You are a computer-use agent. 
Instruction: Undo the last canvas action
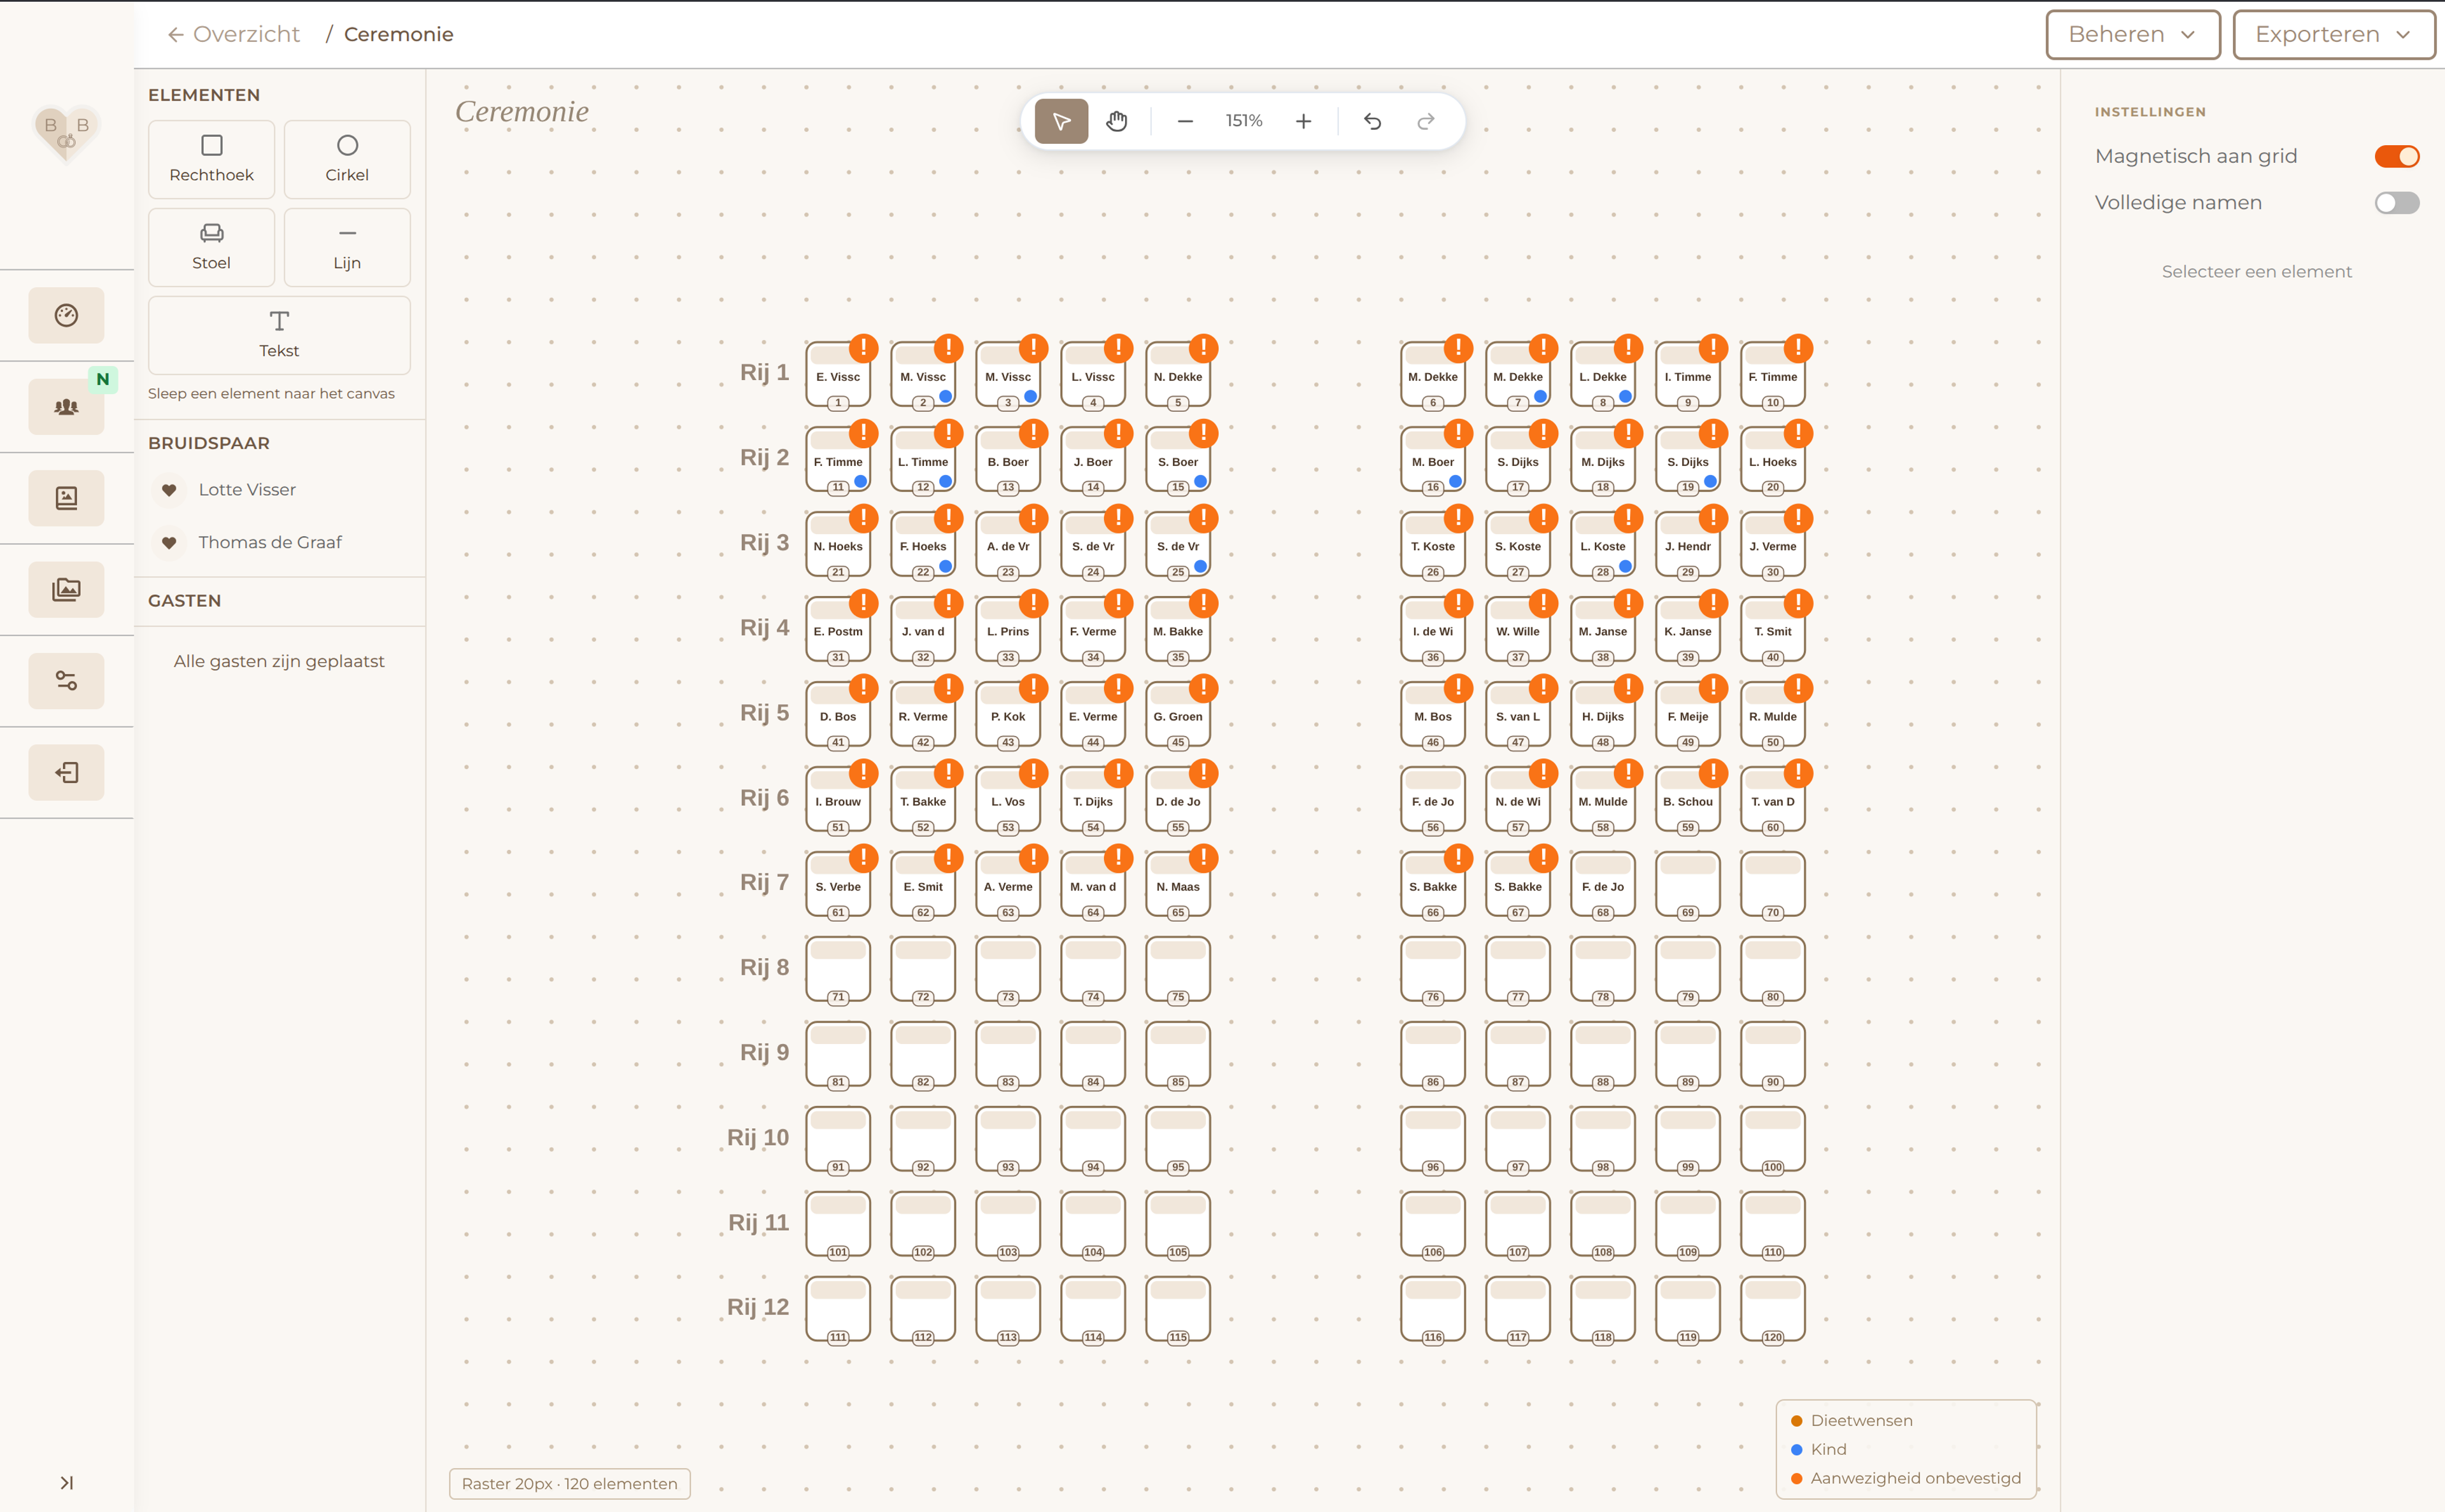click(x=1372, y=121)
